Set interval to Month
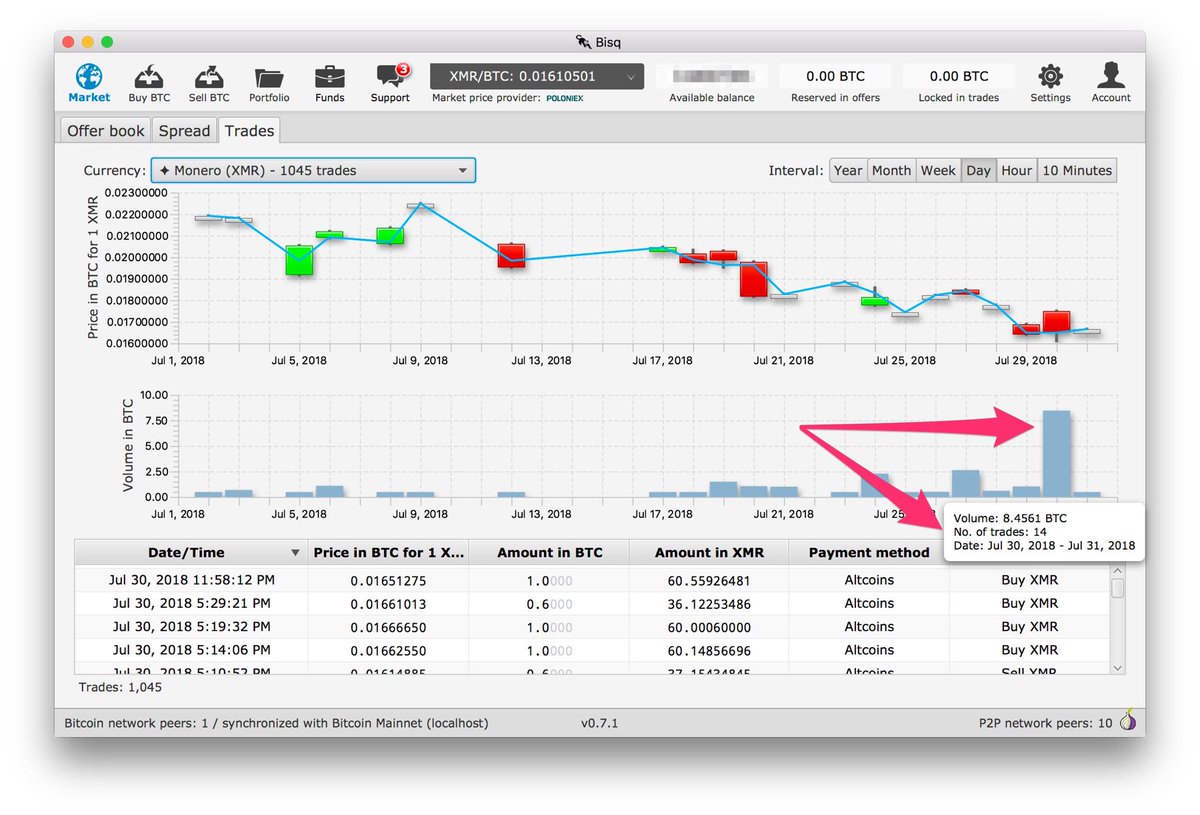This screenshot has height=815, width=1200. tap(891, 170)
